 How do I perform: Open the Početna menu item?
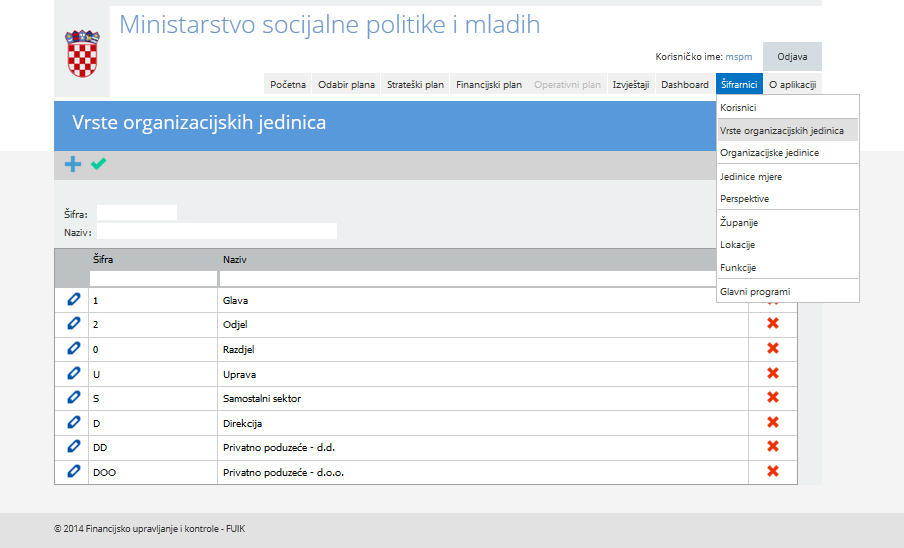point(288,84)
